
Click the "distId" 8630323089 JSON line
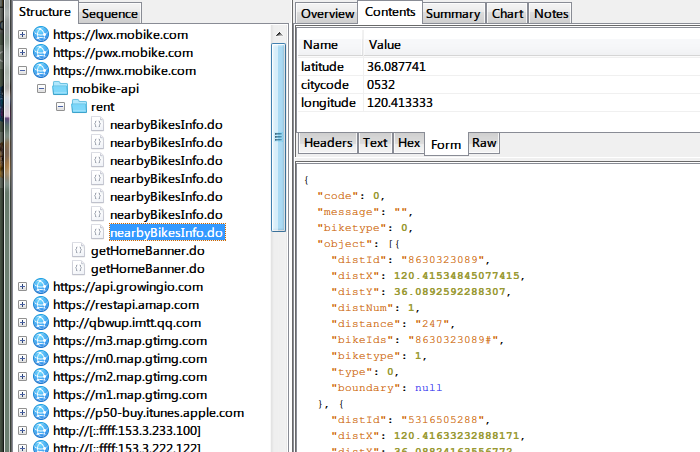pyautogui.click(x=410, y=259)
